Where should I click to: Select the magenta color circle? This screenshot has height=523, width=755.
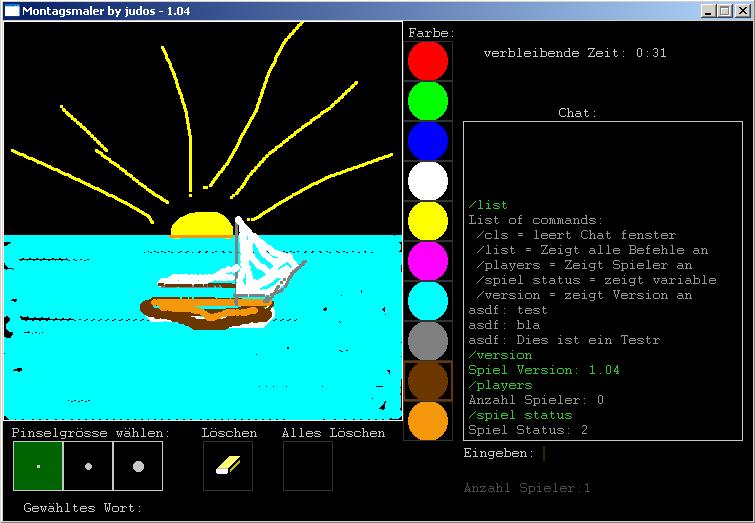tap(428, 261)
